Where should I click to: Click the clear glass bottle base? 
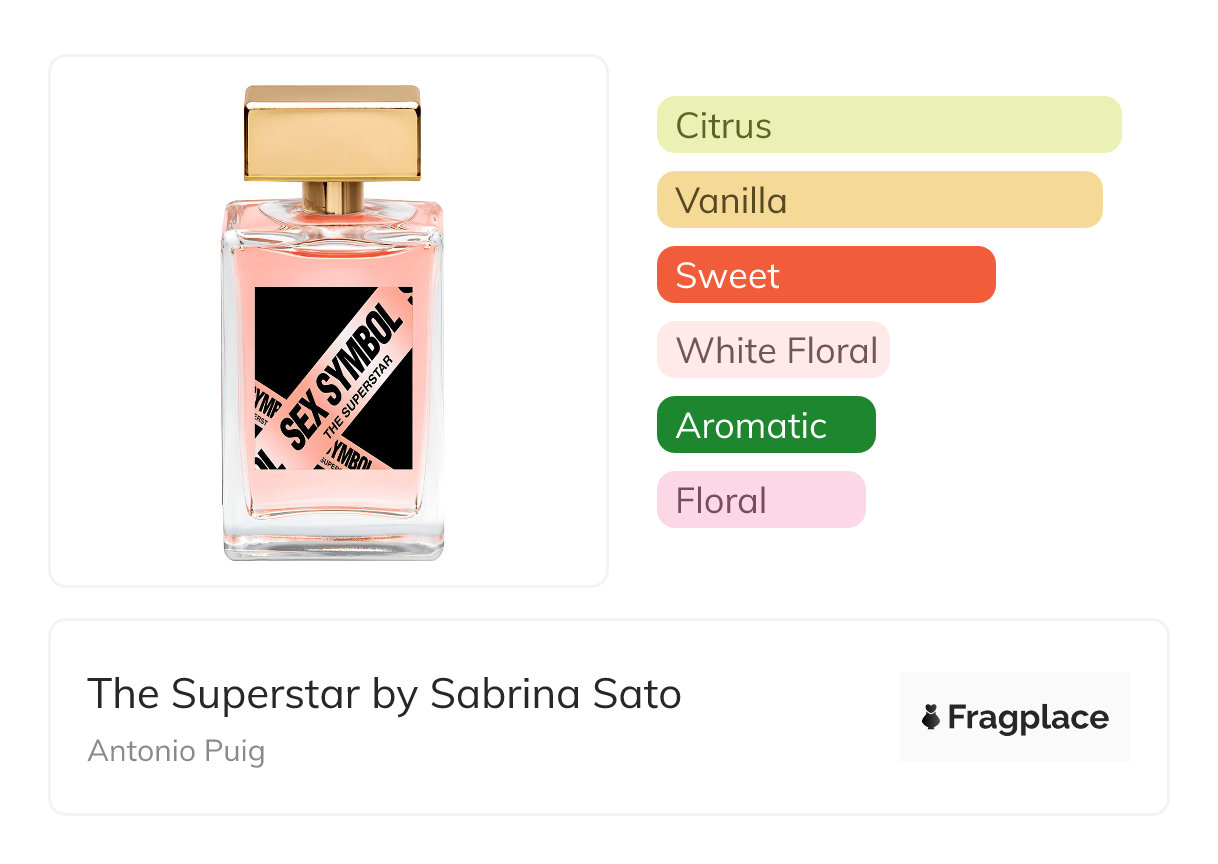point(333,535)
